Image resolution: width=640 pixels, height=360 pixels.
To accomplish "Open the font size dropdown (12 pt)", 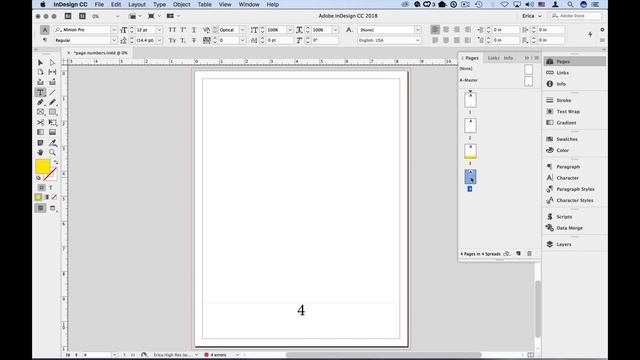I will (x=159, y=30).
